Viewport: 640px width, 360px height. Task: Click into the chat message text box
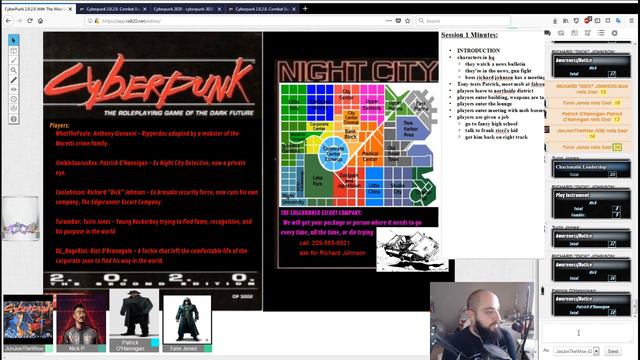(587, 333)
